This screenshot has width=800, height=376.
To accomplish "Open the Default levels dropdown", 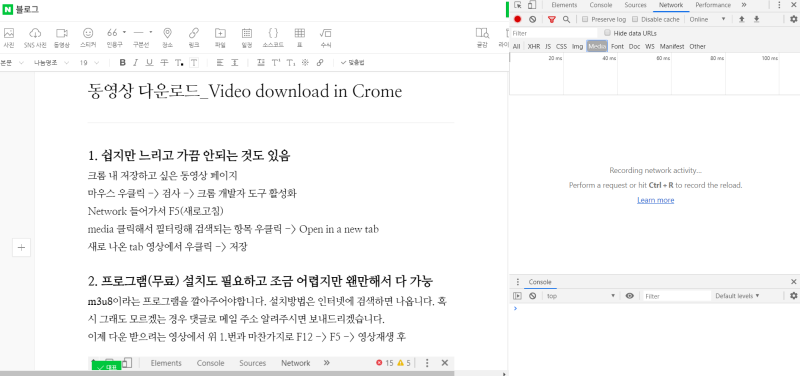I will [x=737, y=296].
